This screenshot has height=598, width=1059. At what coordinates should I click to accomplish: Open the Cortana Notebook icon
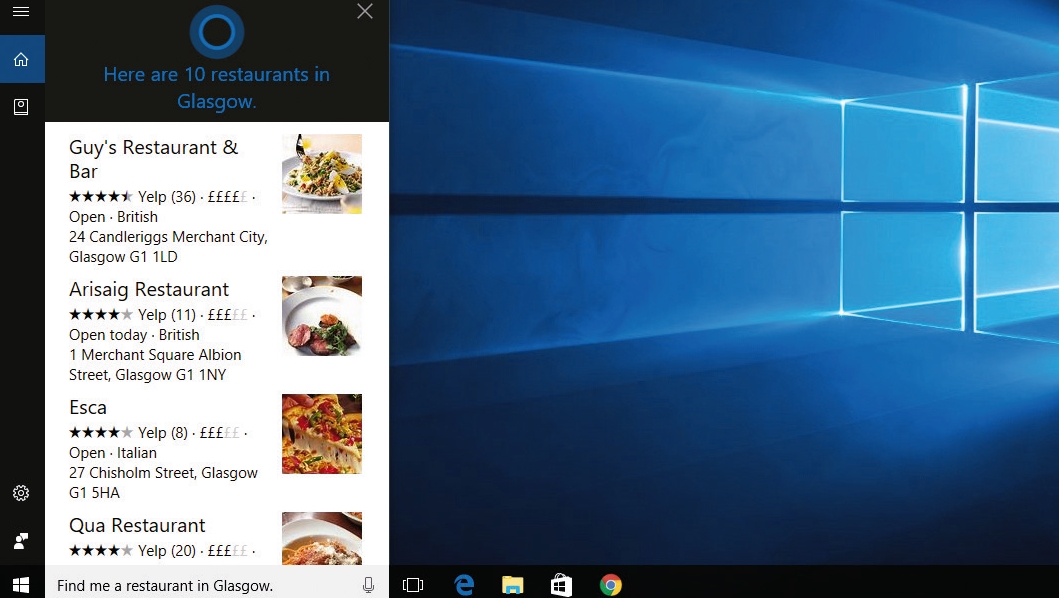pos(21,107)
